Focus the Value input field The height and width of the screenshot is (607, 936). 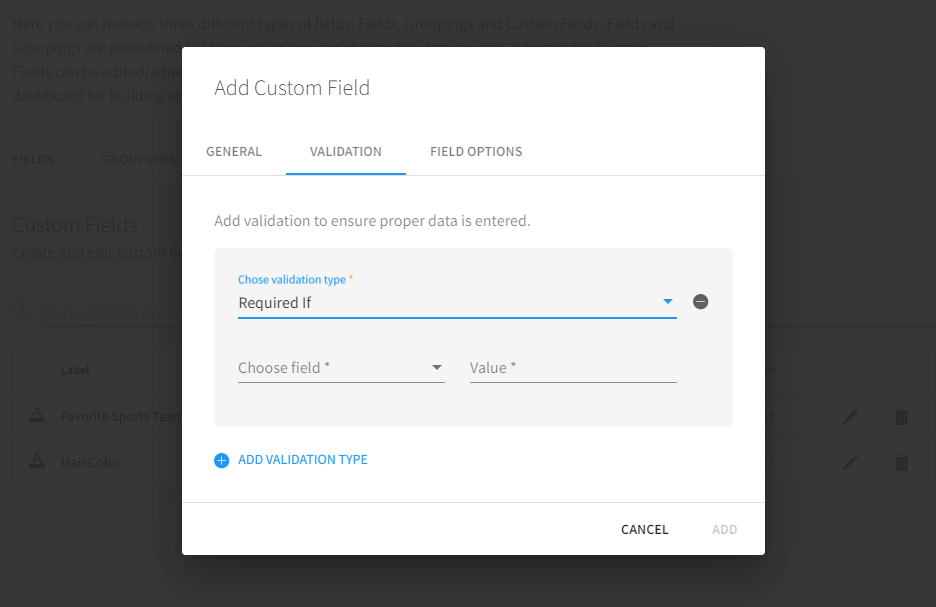(573, 368)
